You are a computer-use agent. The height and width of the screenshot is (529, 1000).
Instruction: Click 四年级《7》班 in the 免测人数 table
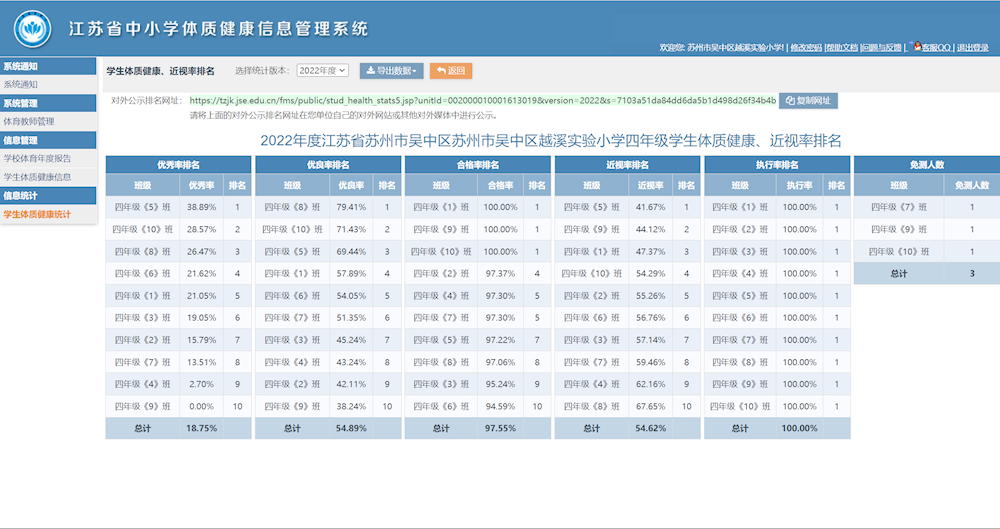[899, 207]
